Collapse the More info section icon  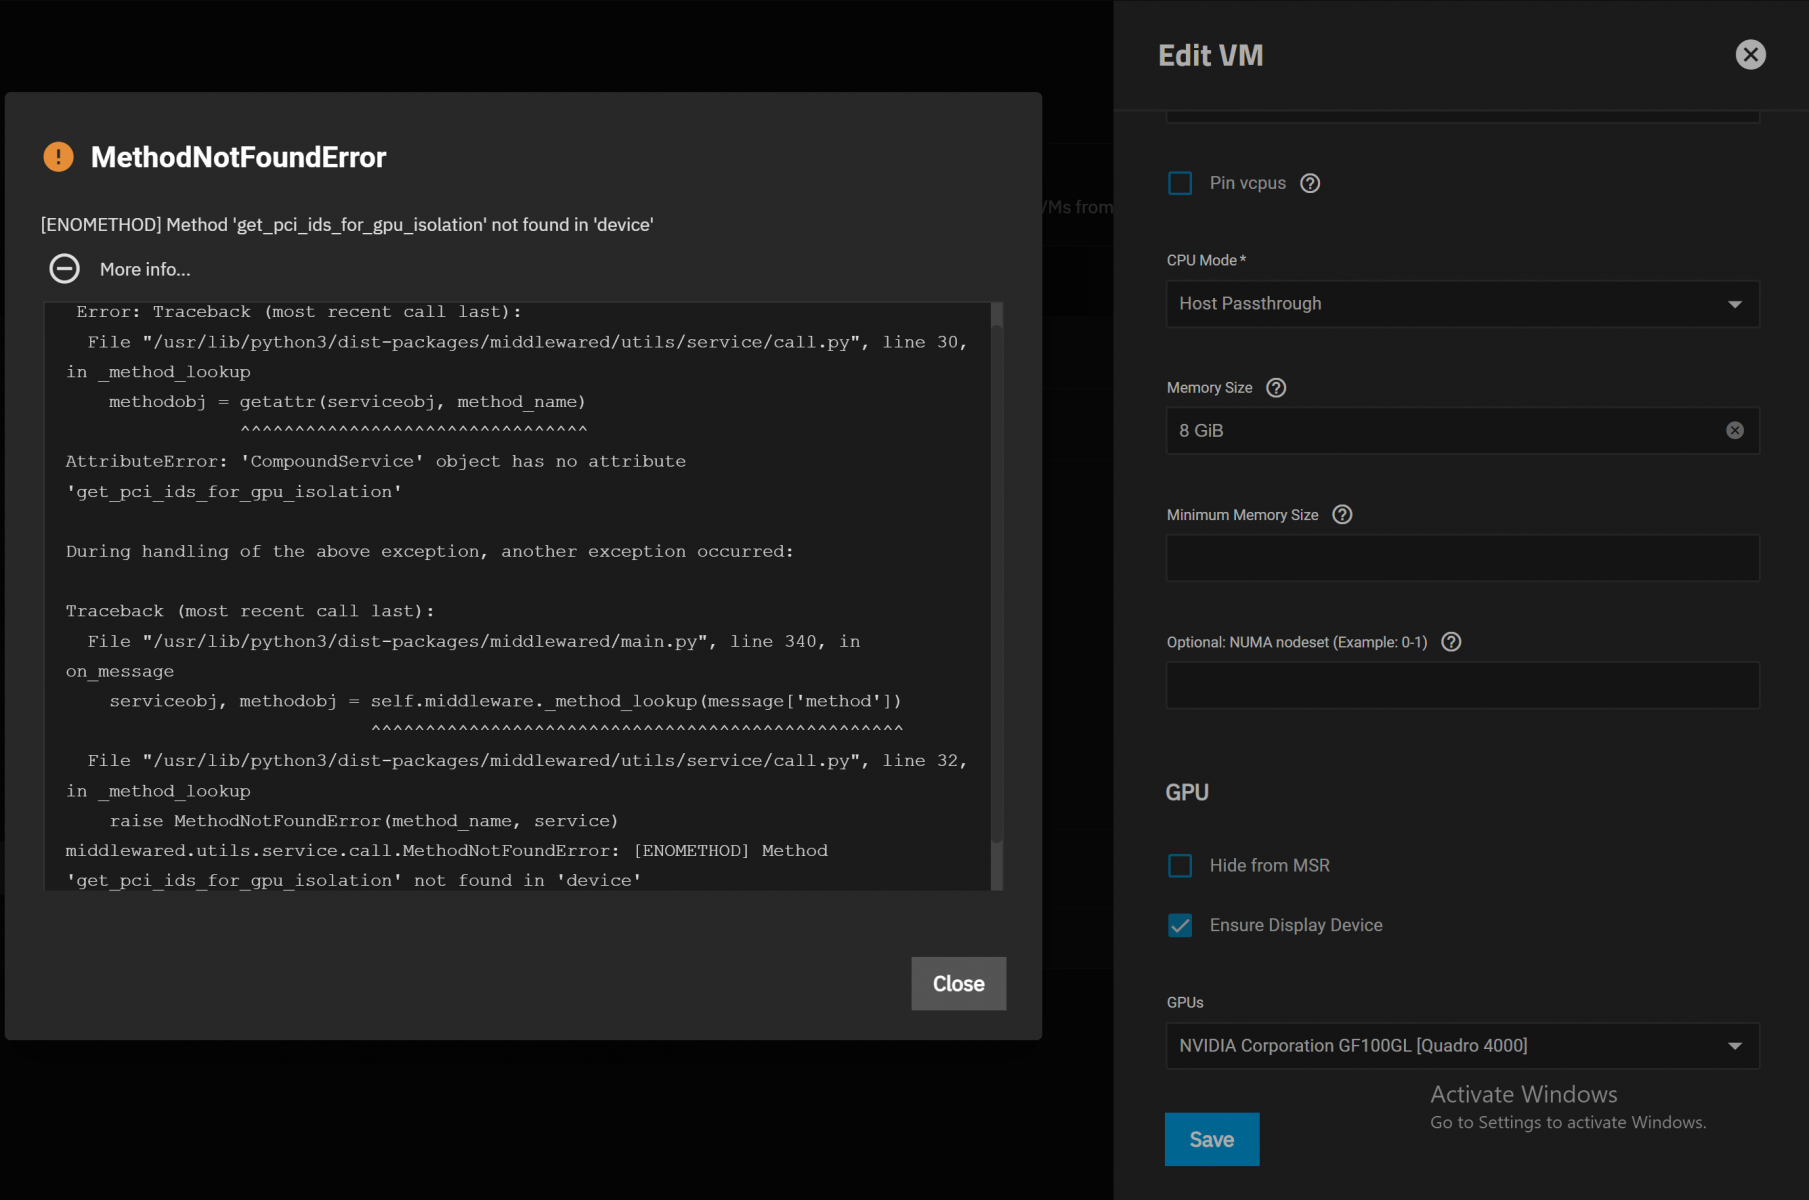coord(65,269)
